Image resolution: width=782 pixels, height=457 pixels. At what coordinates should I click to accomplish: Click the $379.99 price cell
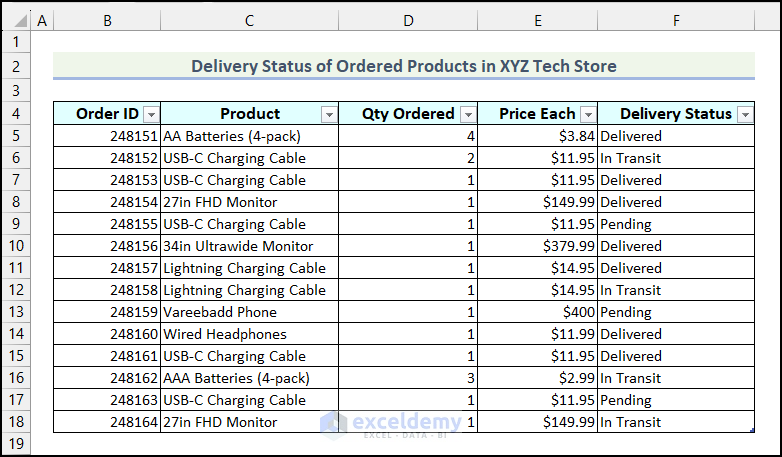538,246
